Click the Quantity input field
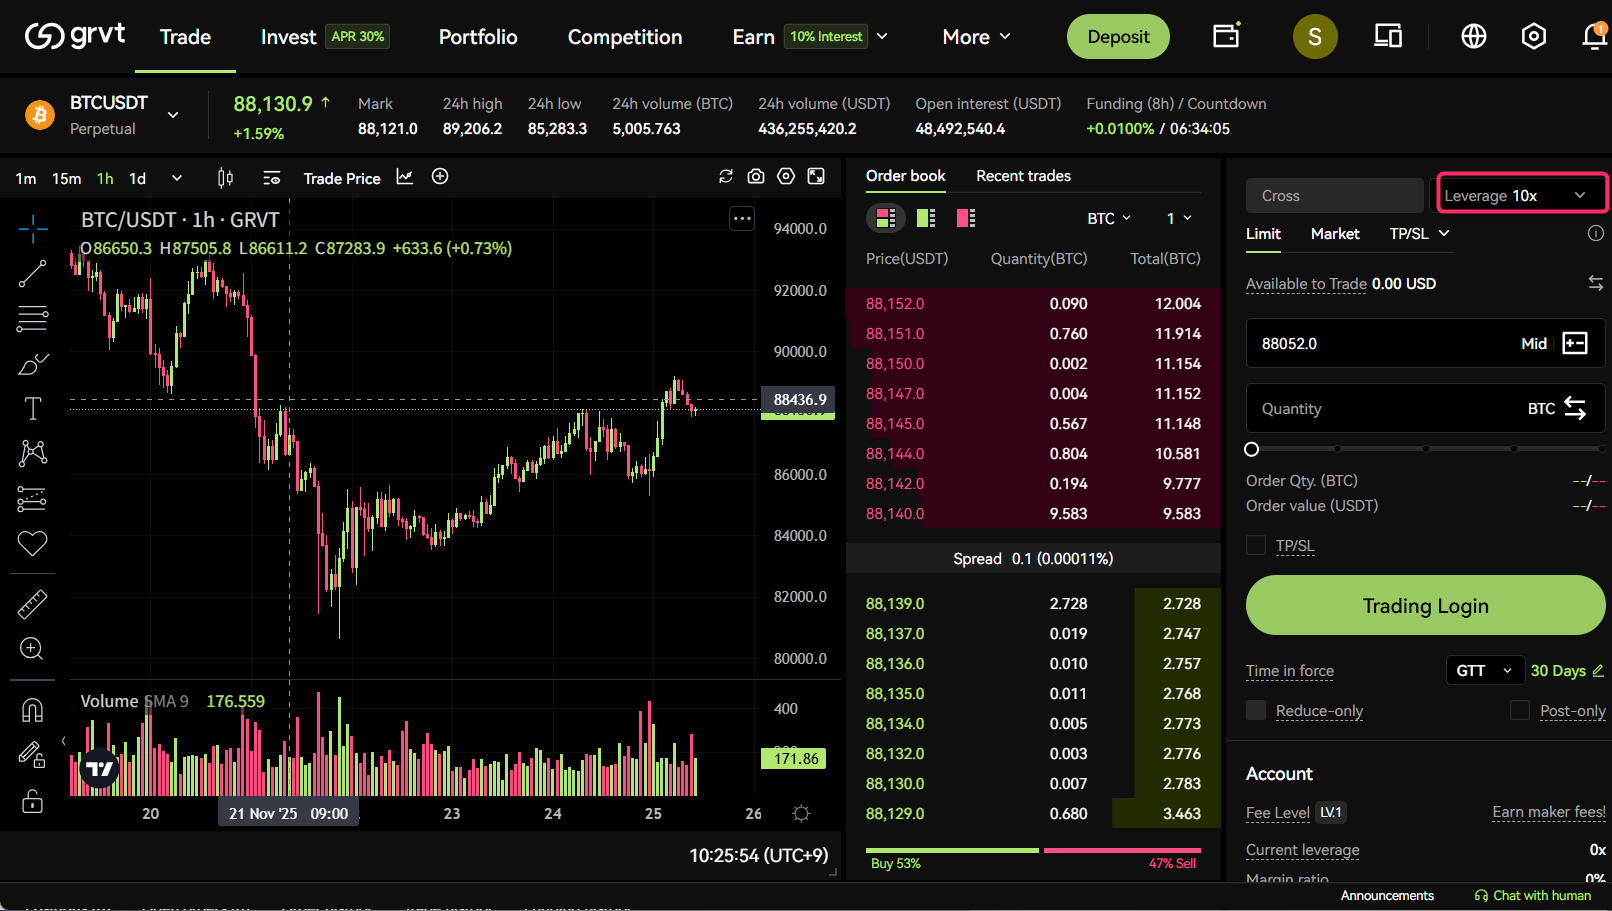The image size is (1612, 911). pyautogui.click(x=1380, y=409)
